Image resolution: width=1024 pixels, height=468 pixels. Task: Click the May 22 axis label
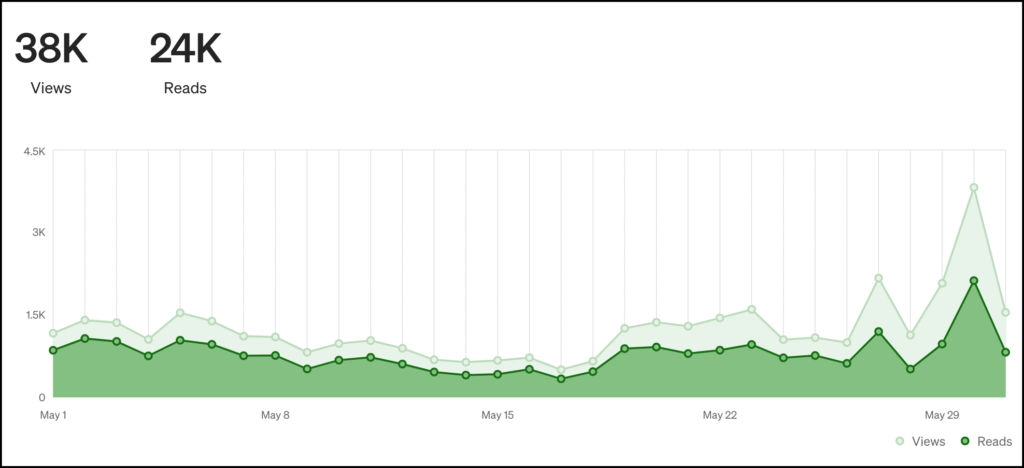tap(719, 414)
